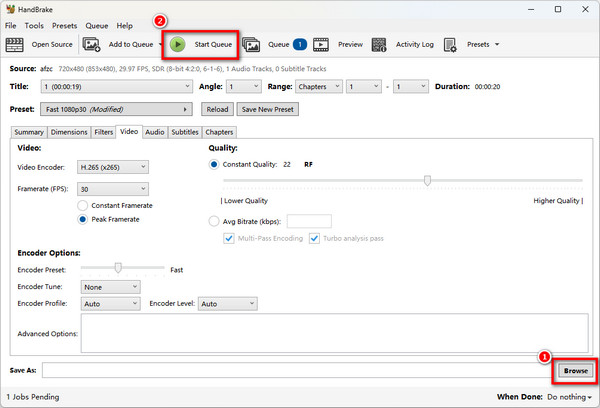Screen dimensions: 600x408
Task: Open the end chapter dropdown
Action: tap(411, 86)
